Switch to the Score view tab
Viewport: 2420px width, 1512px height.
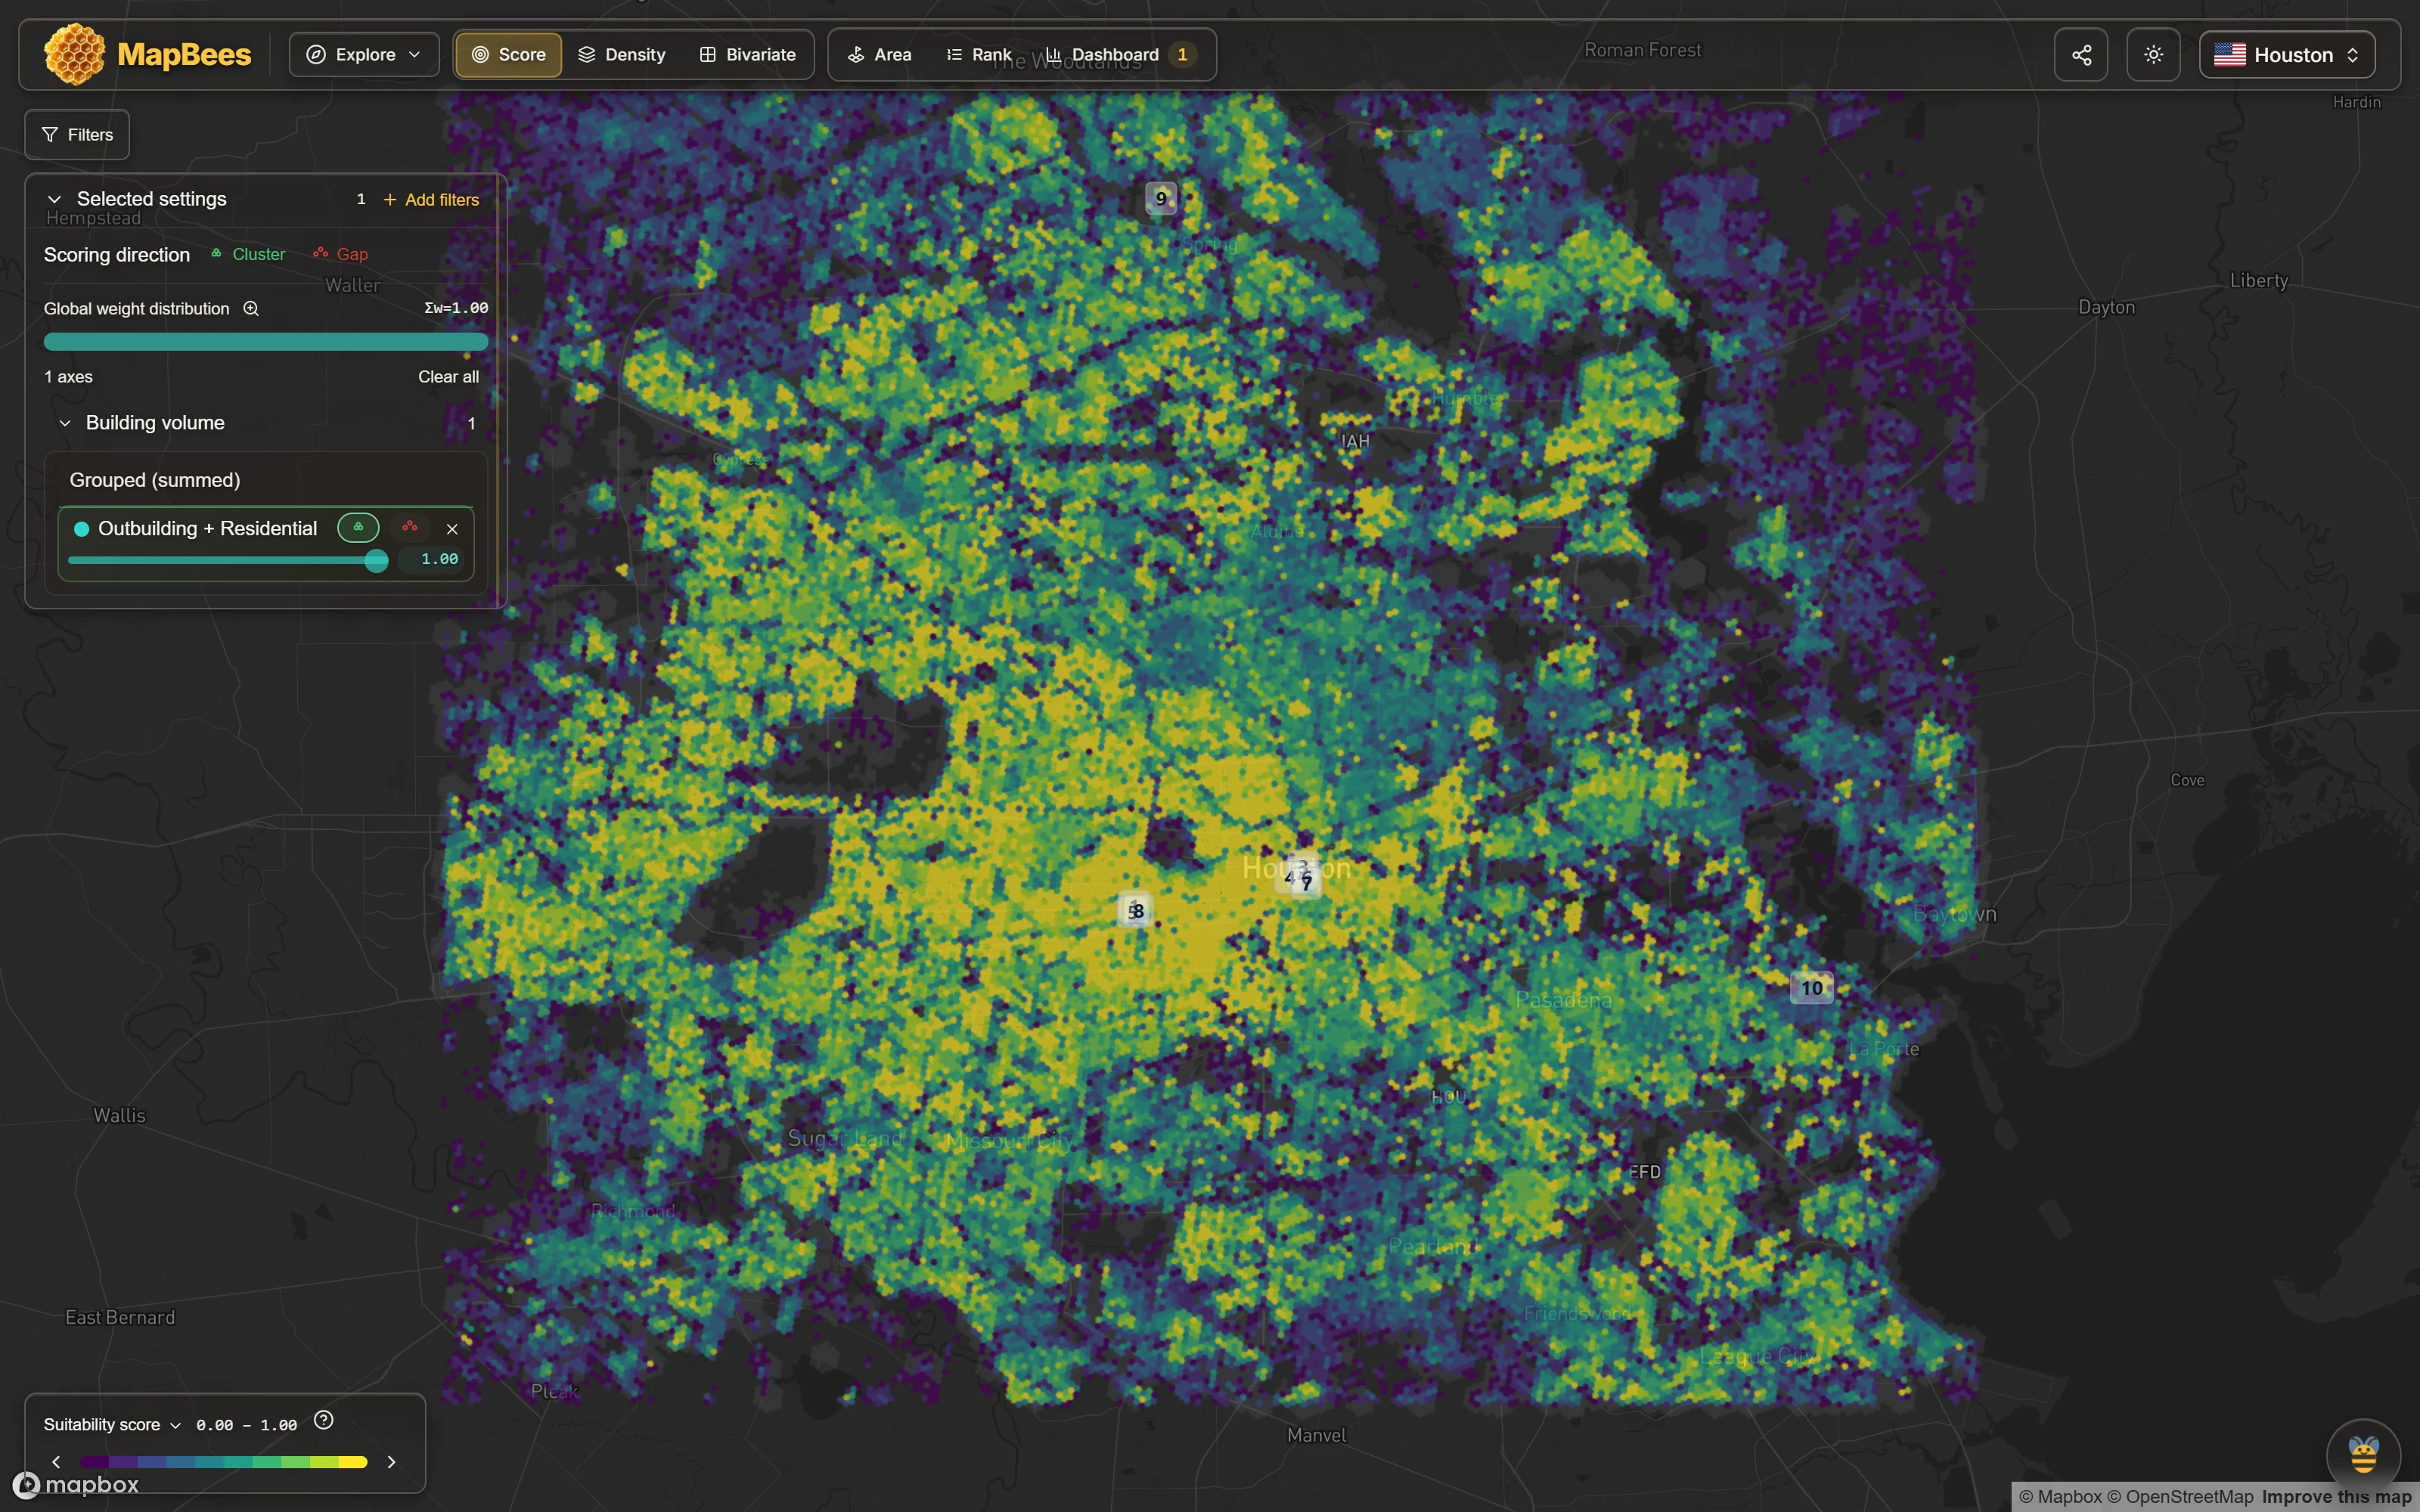click(x=508, y=55)
